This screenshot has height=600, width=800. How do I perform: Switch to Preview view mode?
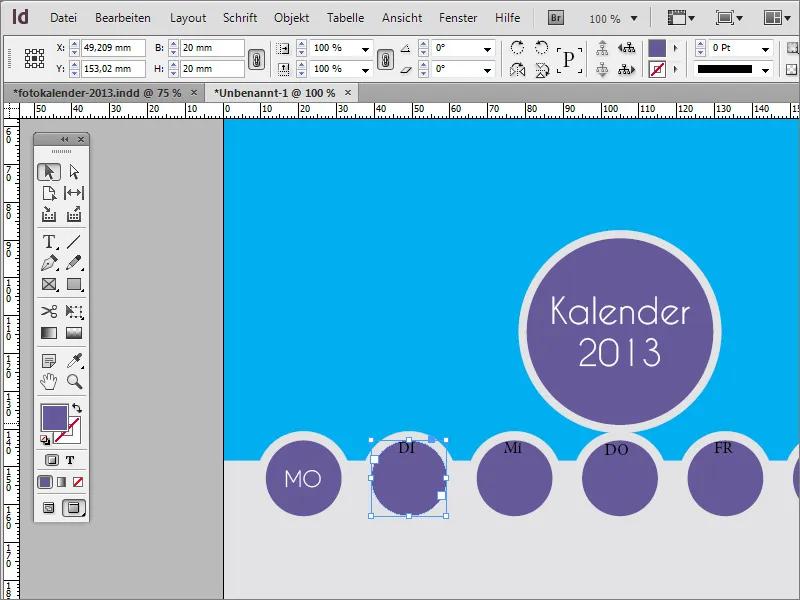73,508
